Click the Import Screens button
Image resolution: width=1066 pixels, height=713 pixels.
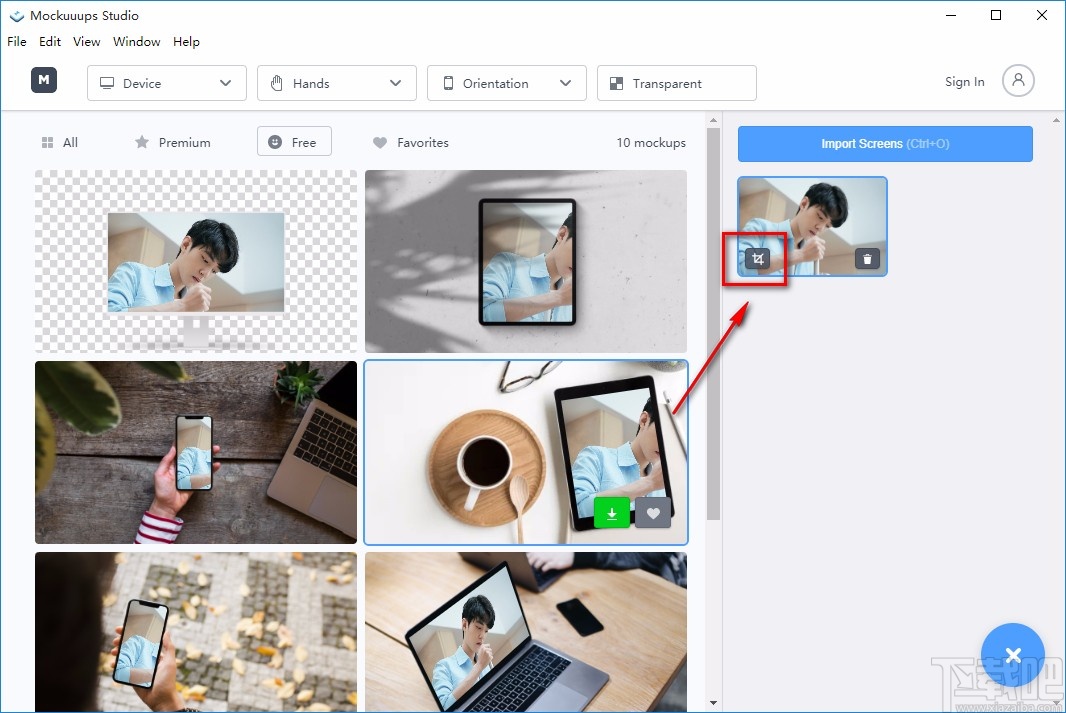coord(884,143)
